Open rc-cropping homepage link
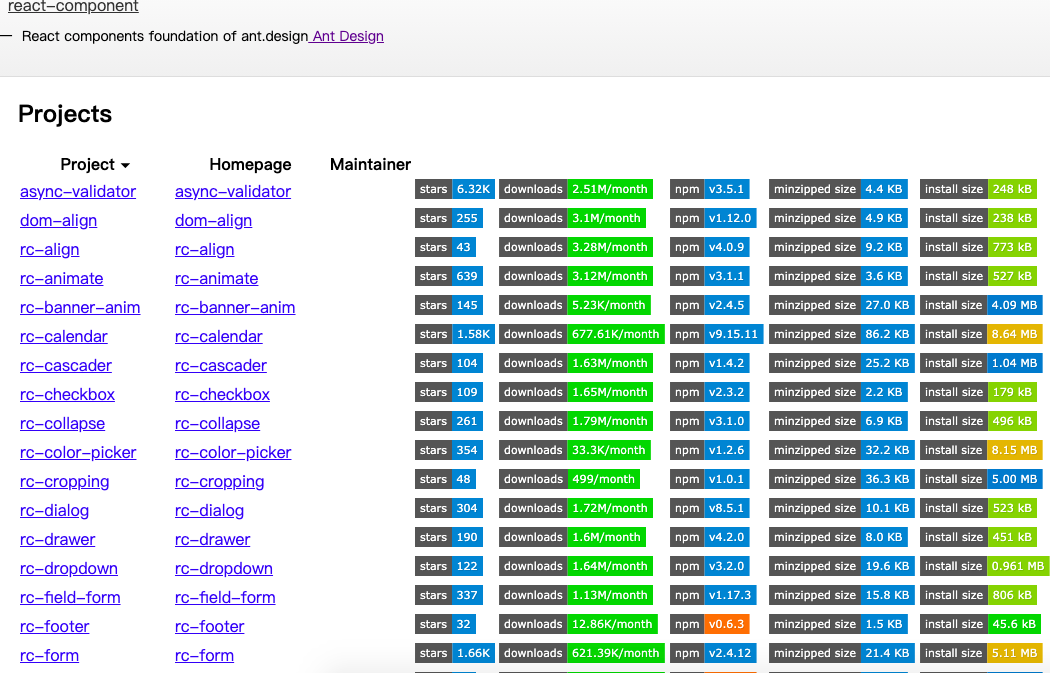1050x673 pixels. tap(220, 481)
